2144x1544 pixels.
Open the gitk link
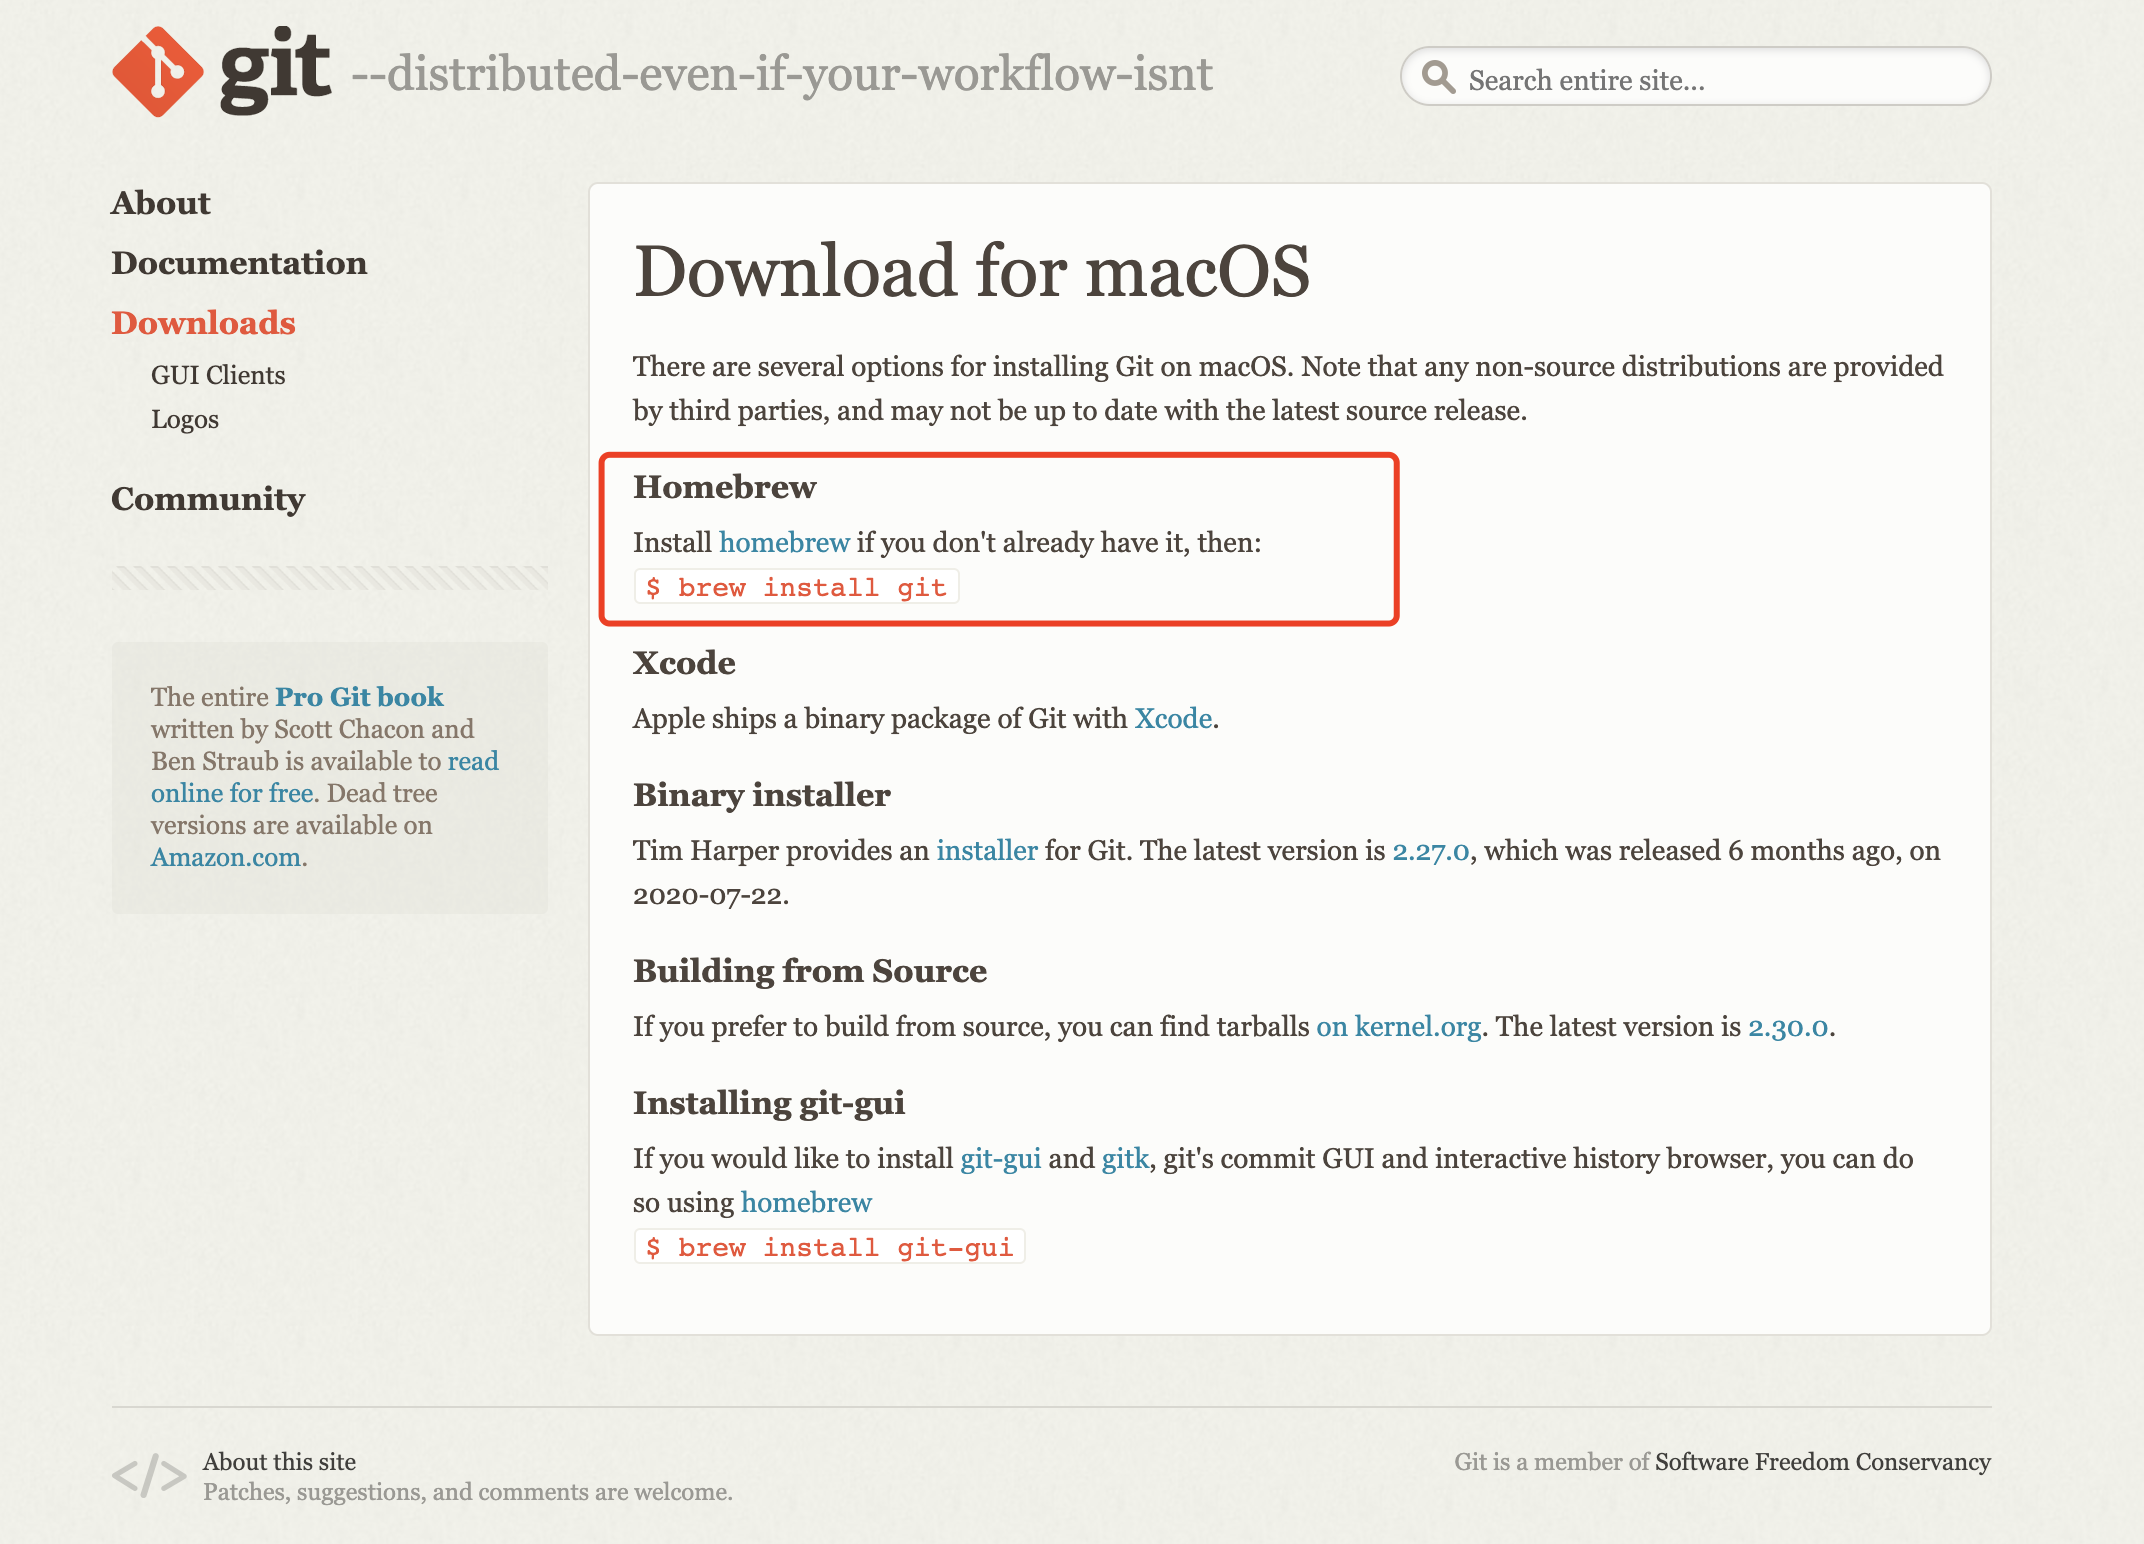[x=1125, y=1158]
